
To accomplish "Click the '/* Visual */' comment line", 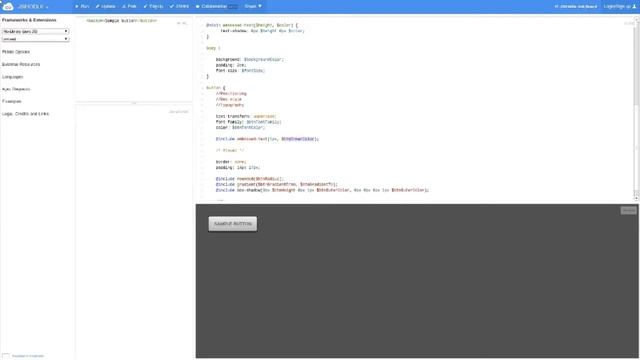I will click(x=230, y=150).
